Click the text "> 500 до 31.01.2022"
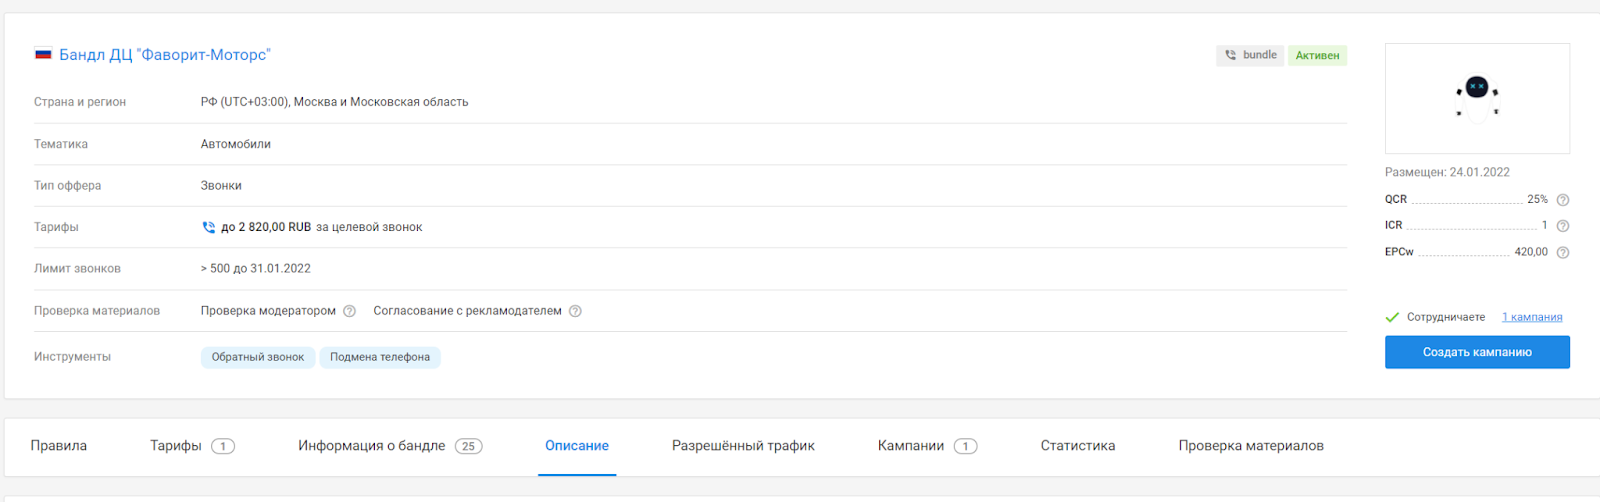 pos(256,269)
